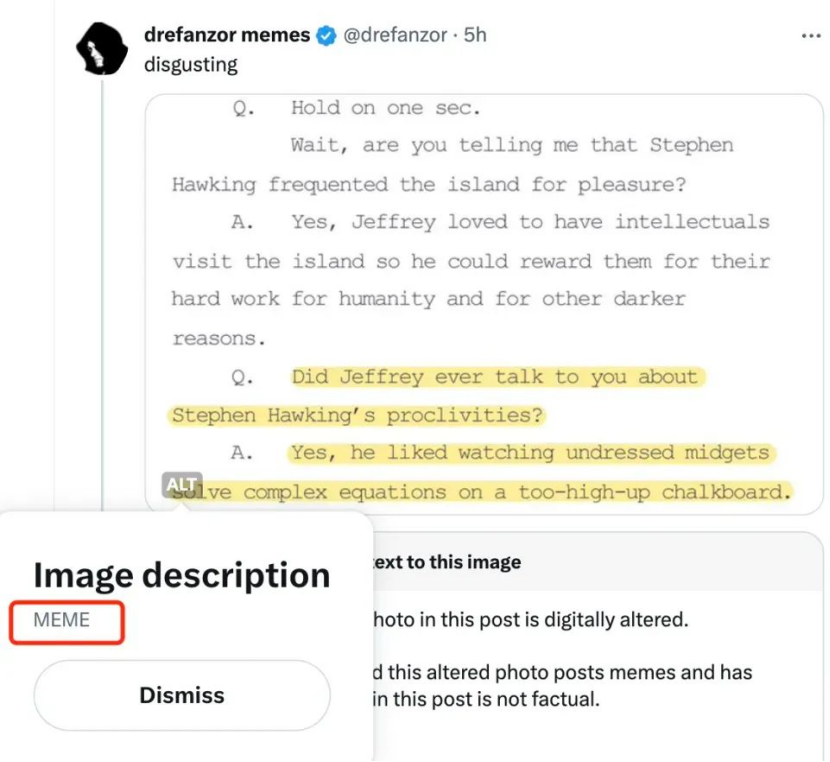
Task: Click the thread connector line under the avatar
Action: click(x=102, y=294)
